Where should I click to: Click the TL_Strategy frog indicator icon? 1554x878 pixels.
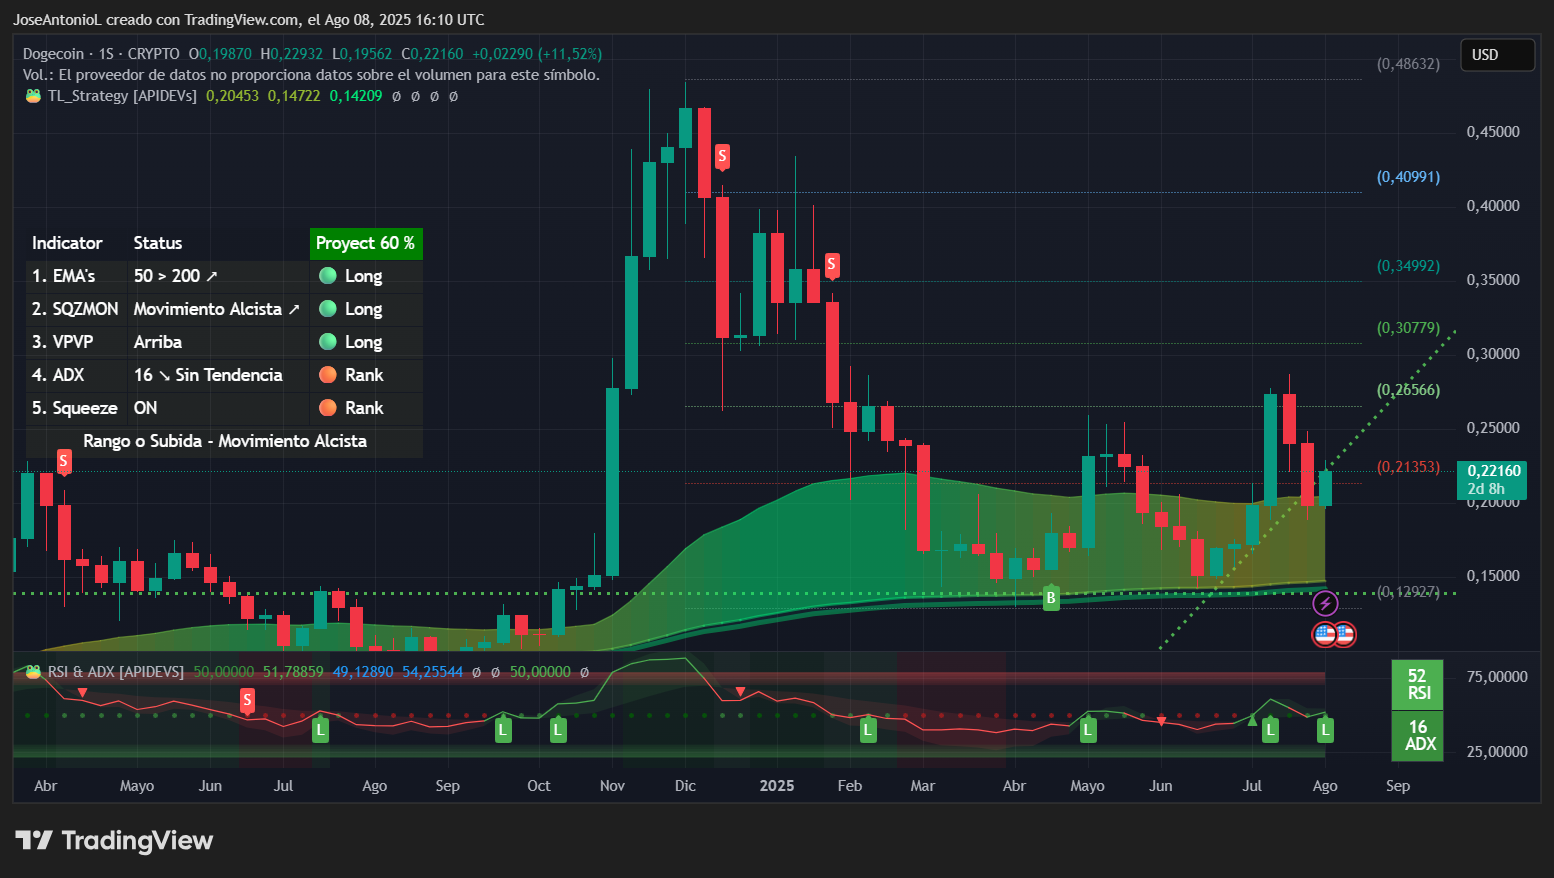click(33, 96)
